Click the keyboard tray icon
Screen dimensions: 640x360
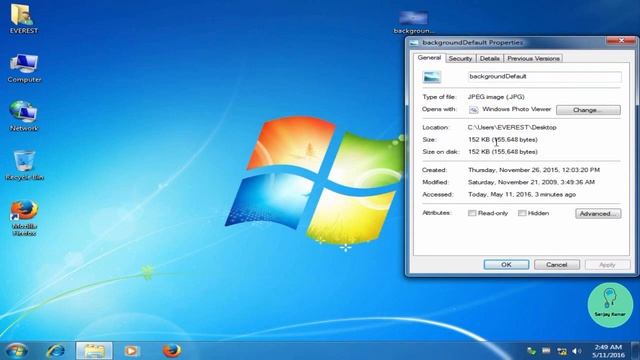click(x=546, y=351)
